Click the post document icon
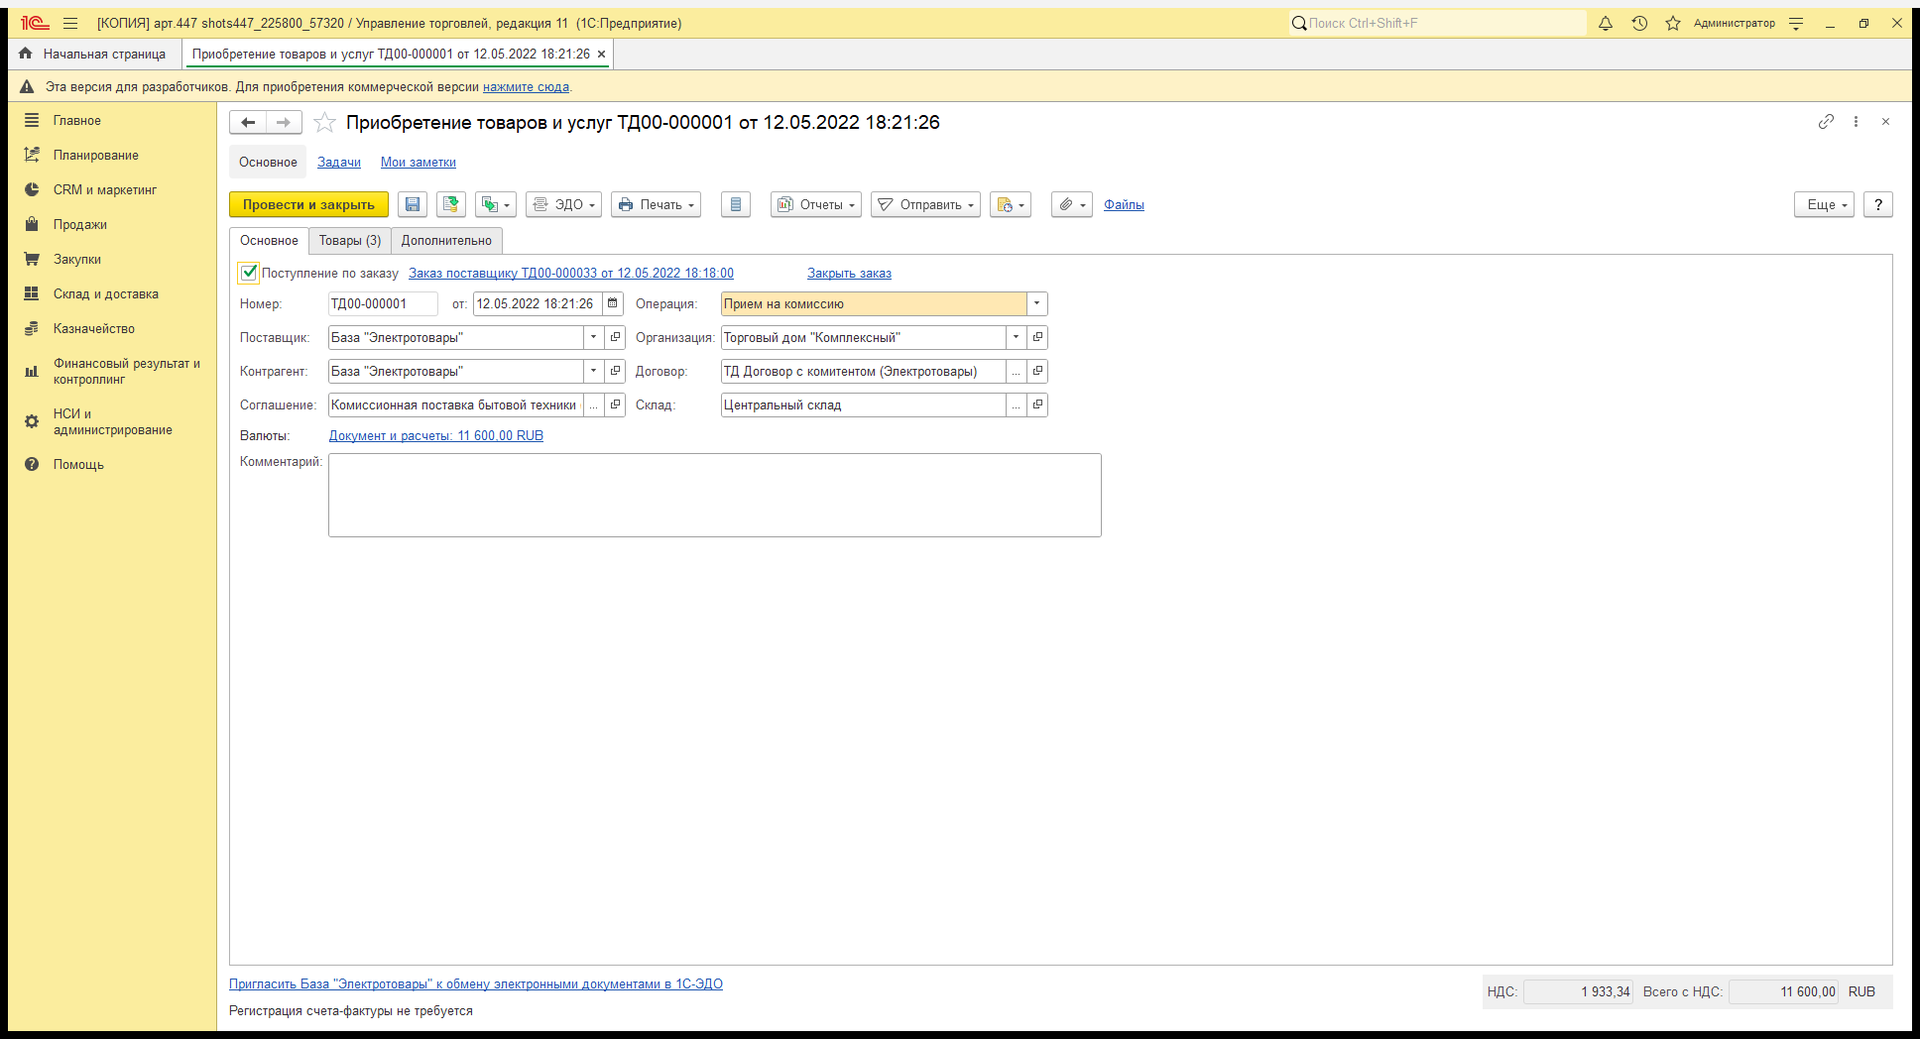The image size is (1920, 1039). click(451, 204)
